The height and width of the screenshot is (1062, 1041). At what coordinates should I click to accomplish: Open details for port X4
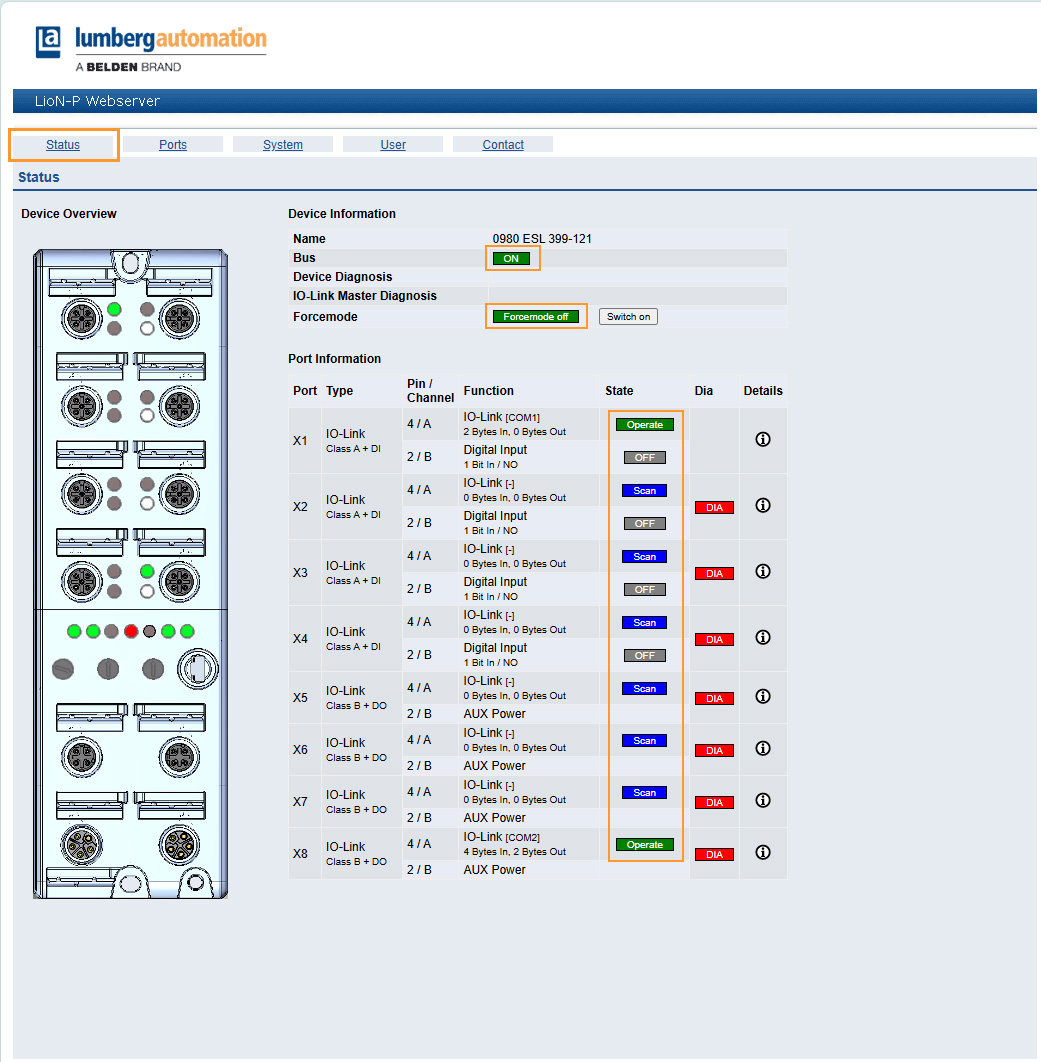point(763,638)
